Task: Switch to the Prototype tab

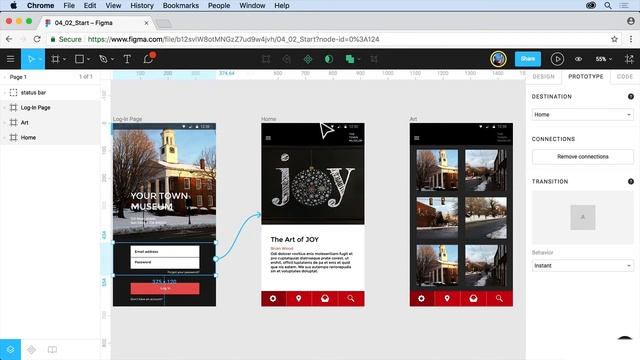Action: 586,76
